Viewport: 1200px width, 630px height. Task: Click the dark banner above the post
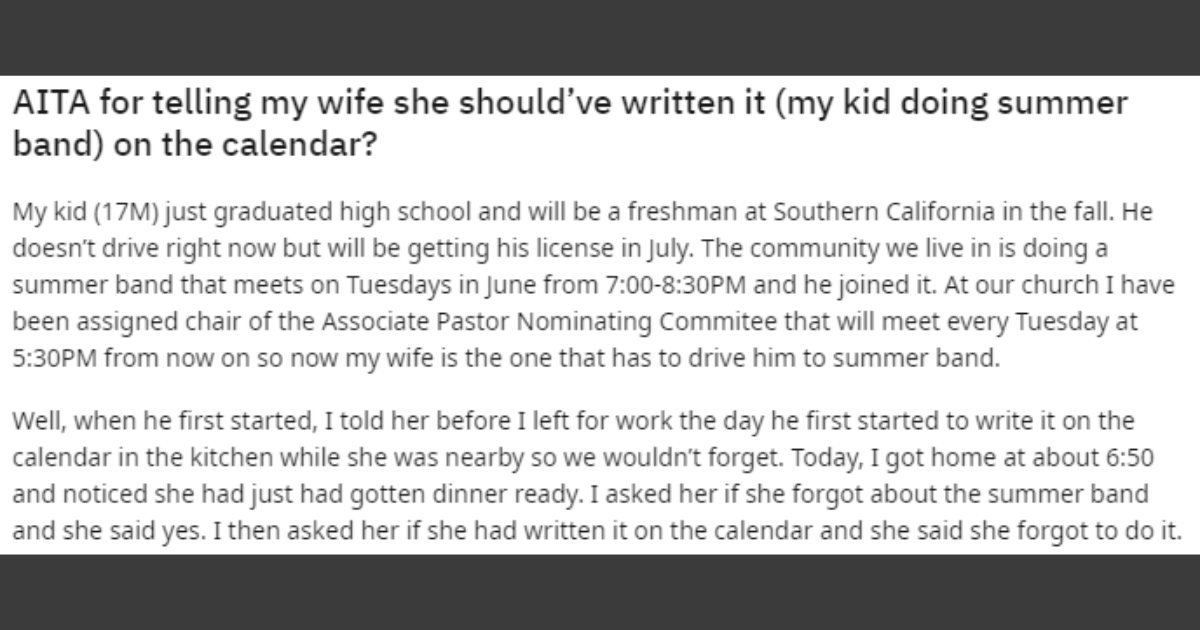coord(600,37)
